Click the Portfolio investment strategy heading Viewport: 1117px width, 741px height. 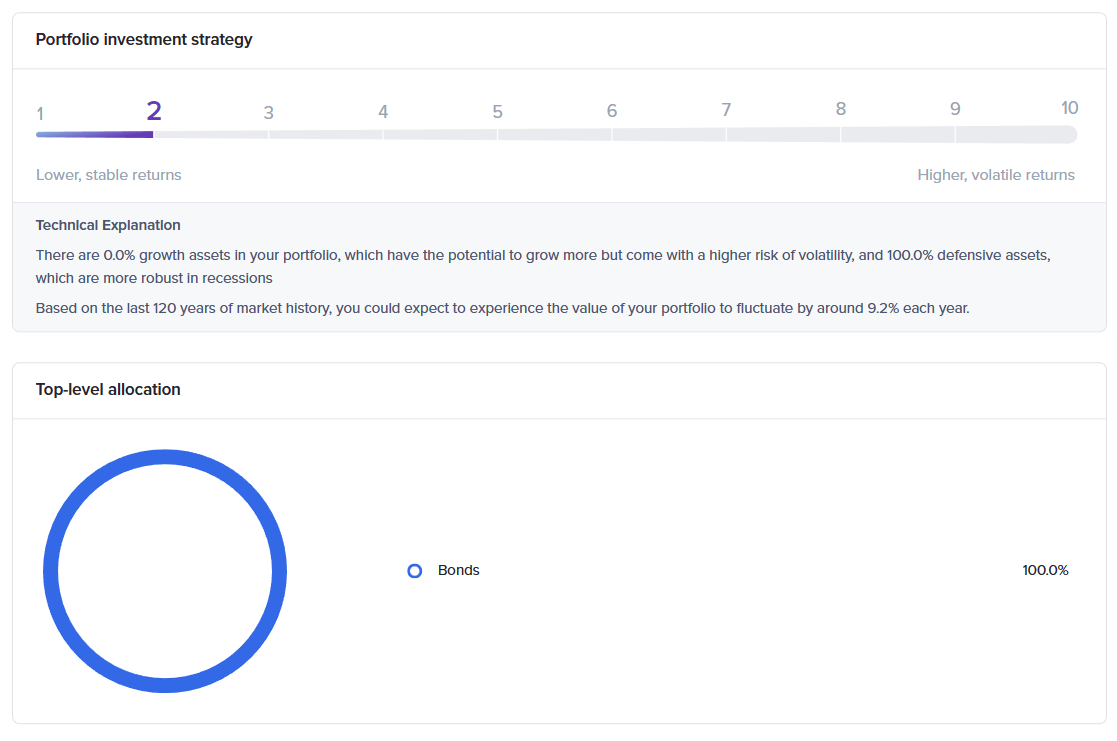tap(144, 40)
